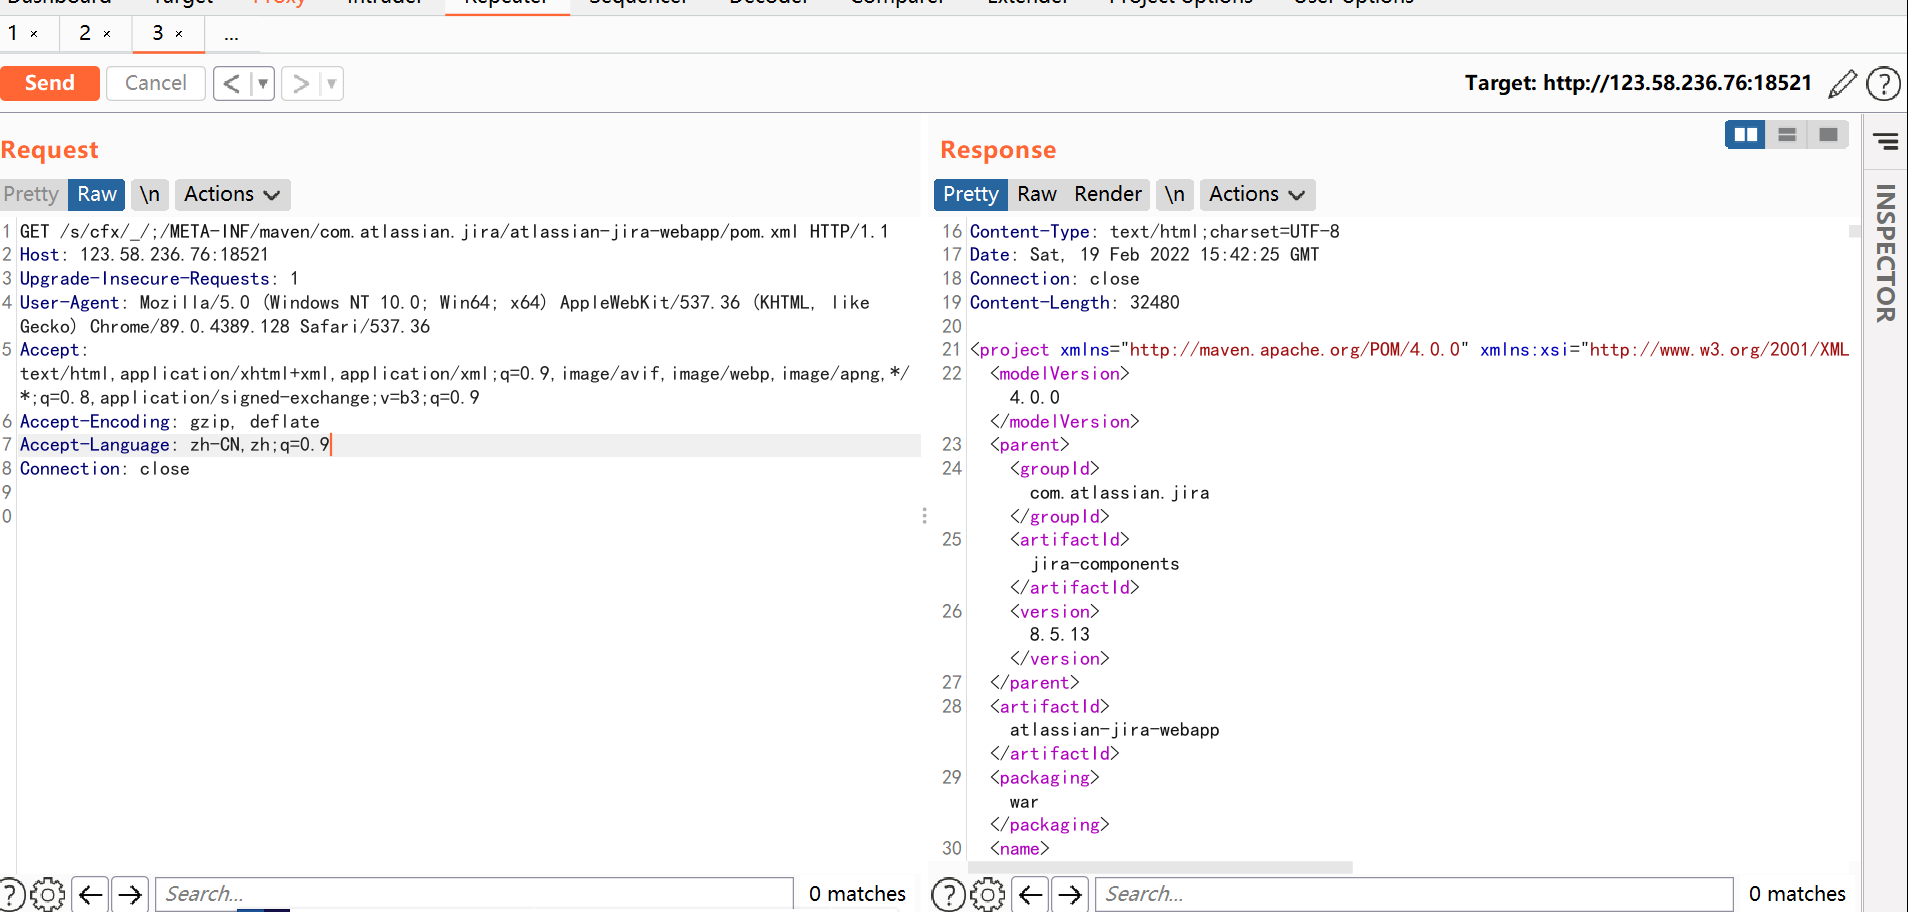Open the forward history dropdown arrow
This screenshot has height=912, width=1908.
point(332,83)
